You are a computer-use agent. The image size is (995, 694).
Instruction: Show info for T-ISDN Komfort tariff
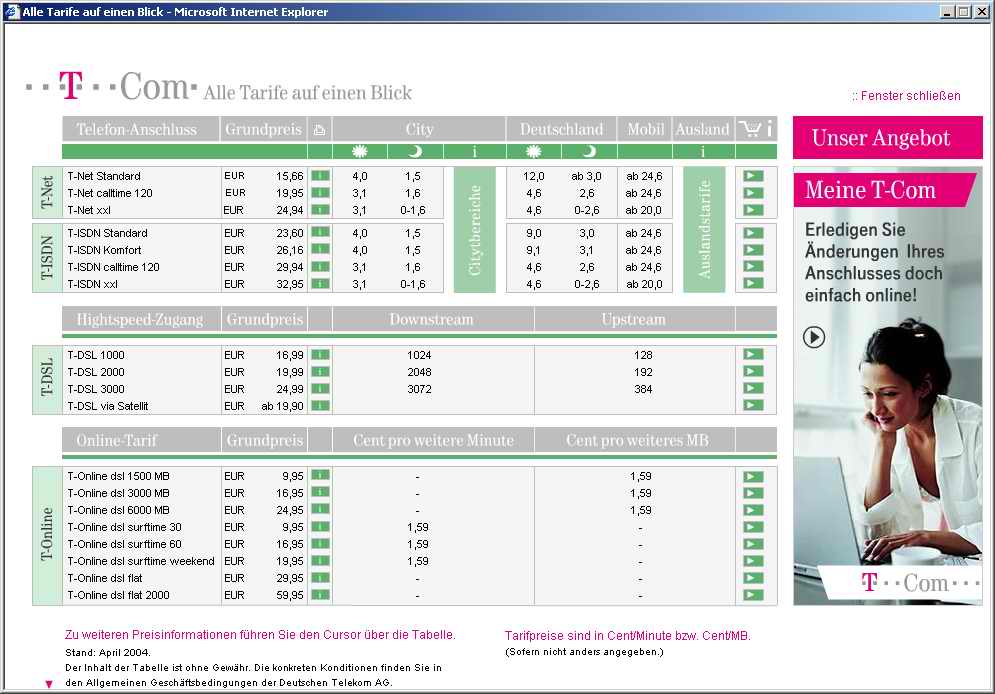pos(320,250)
